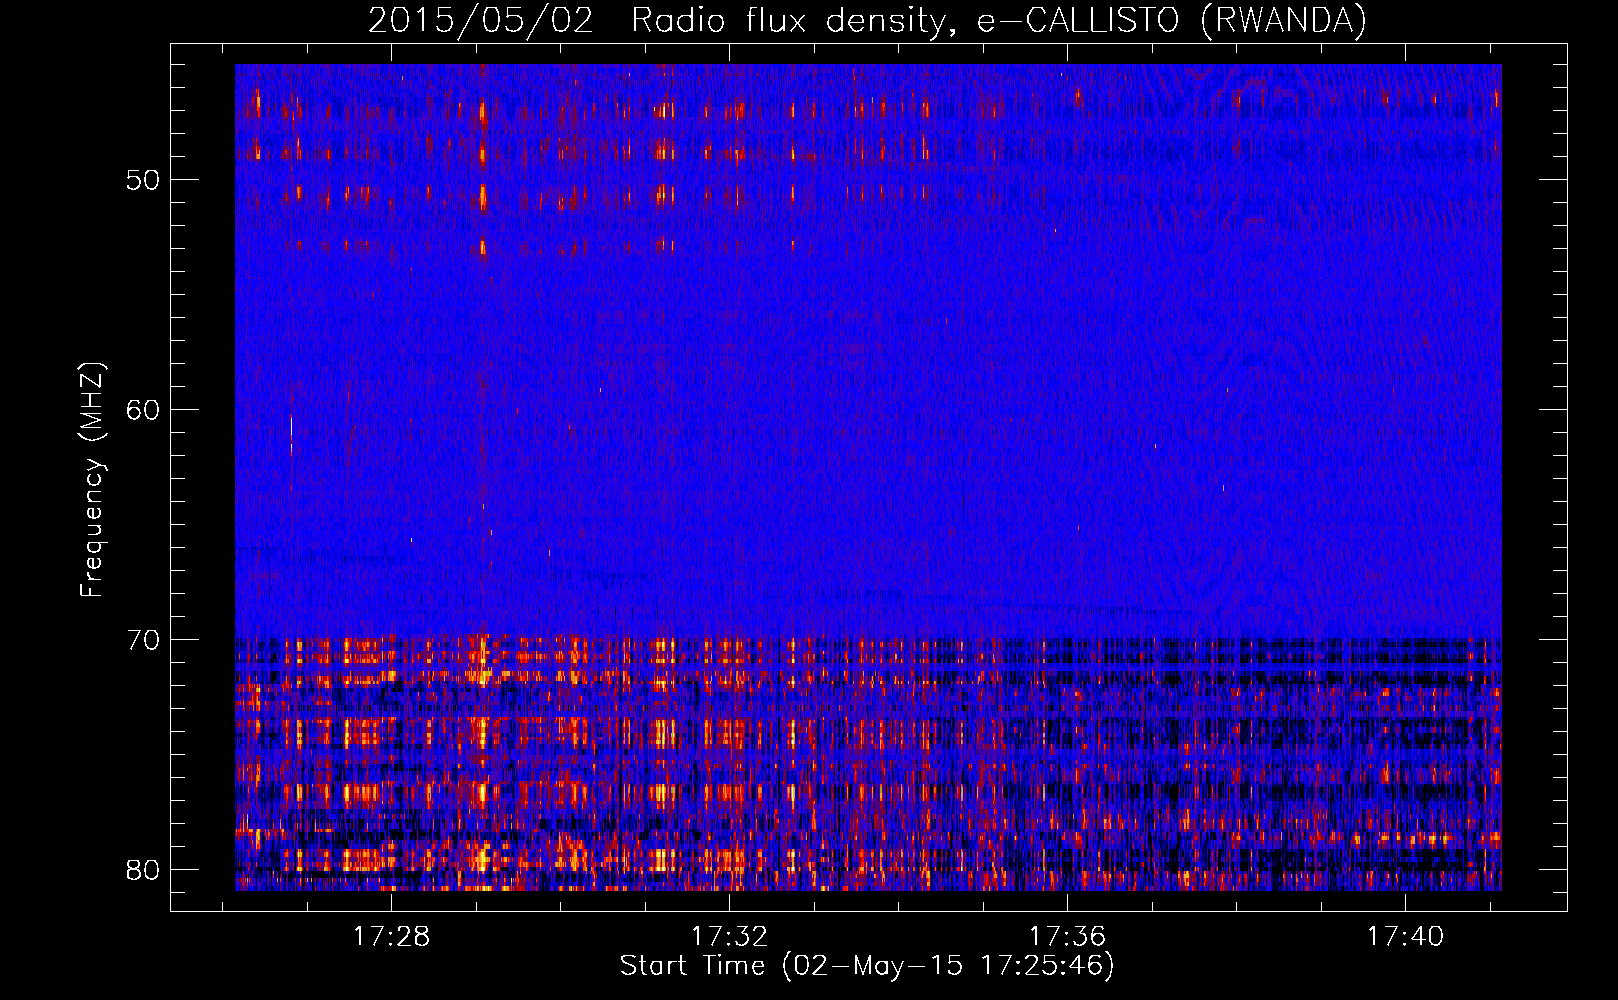Click the 17:36 time axis label
The height and width of the screenshot is (1000, 1618).
pyautogui.click(x=1068, y=936)
